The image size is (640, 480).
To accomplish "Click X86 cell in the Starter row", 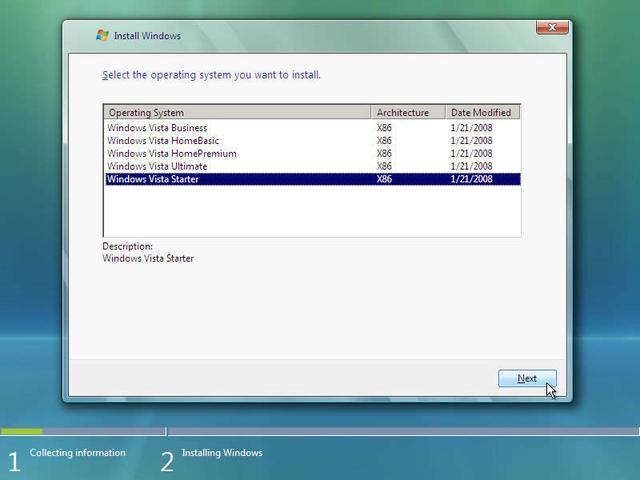I will 384,179.
